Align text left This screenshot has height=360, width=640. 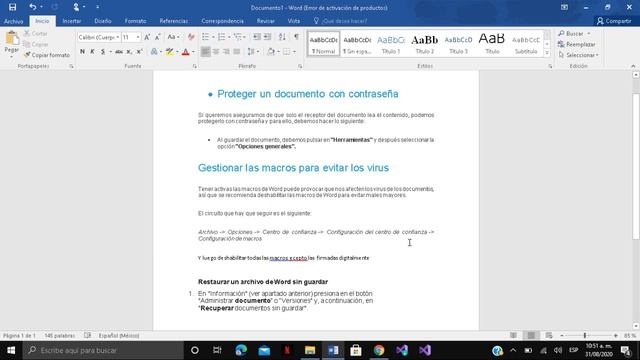(205, 51)
